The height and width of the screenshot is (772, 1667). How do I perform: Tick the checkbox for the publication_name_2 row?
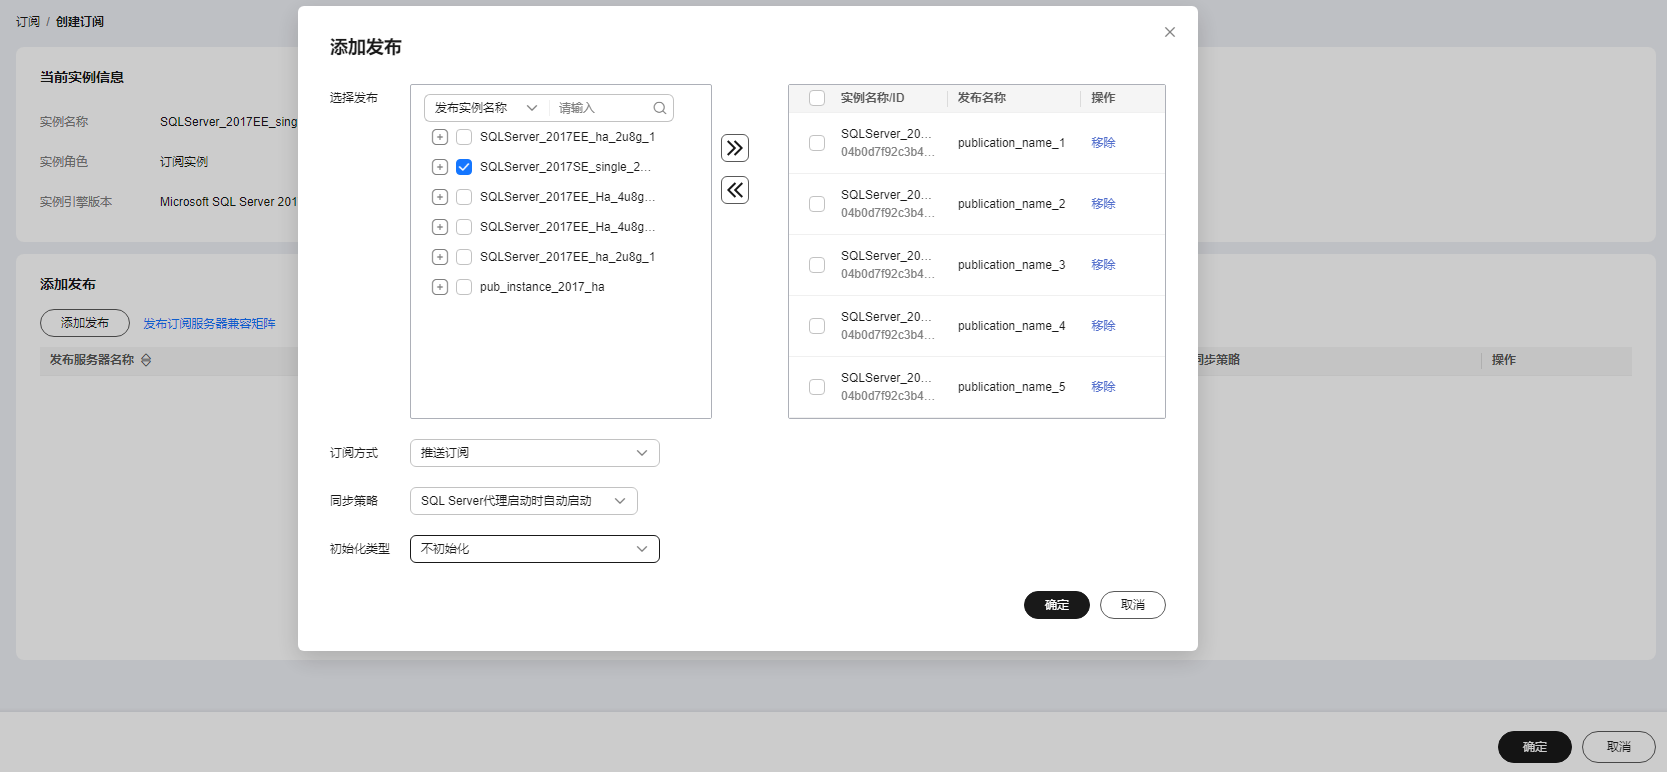click(x=817, y=204)
